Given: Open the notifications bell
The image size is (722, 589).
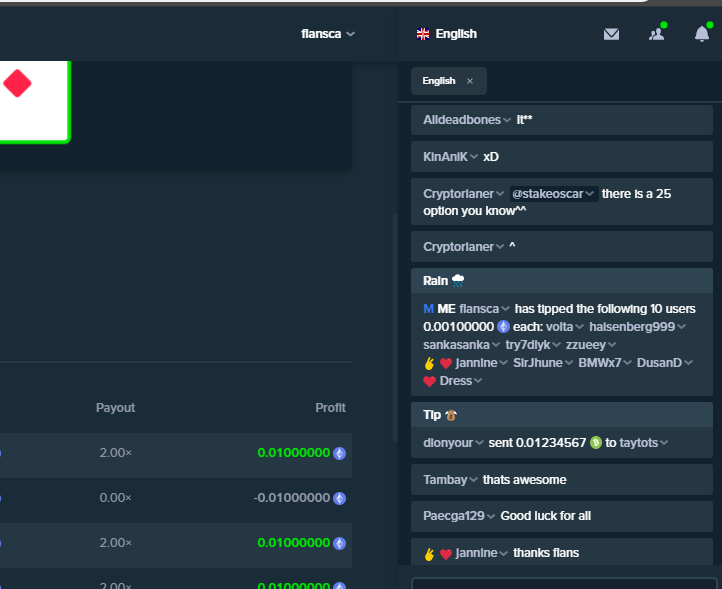Looking at the screenshot, I should tap(702, 34).
